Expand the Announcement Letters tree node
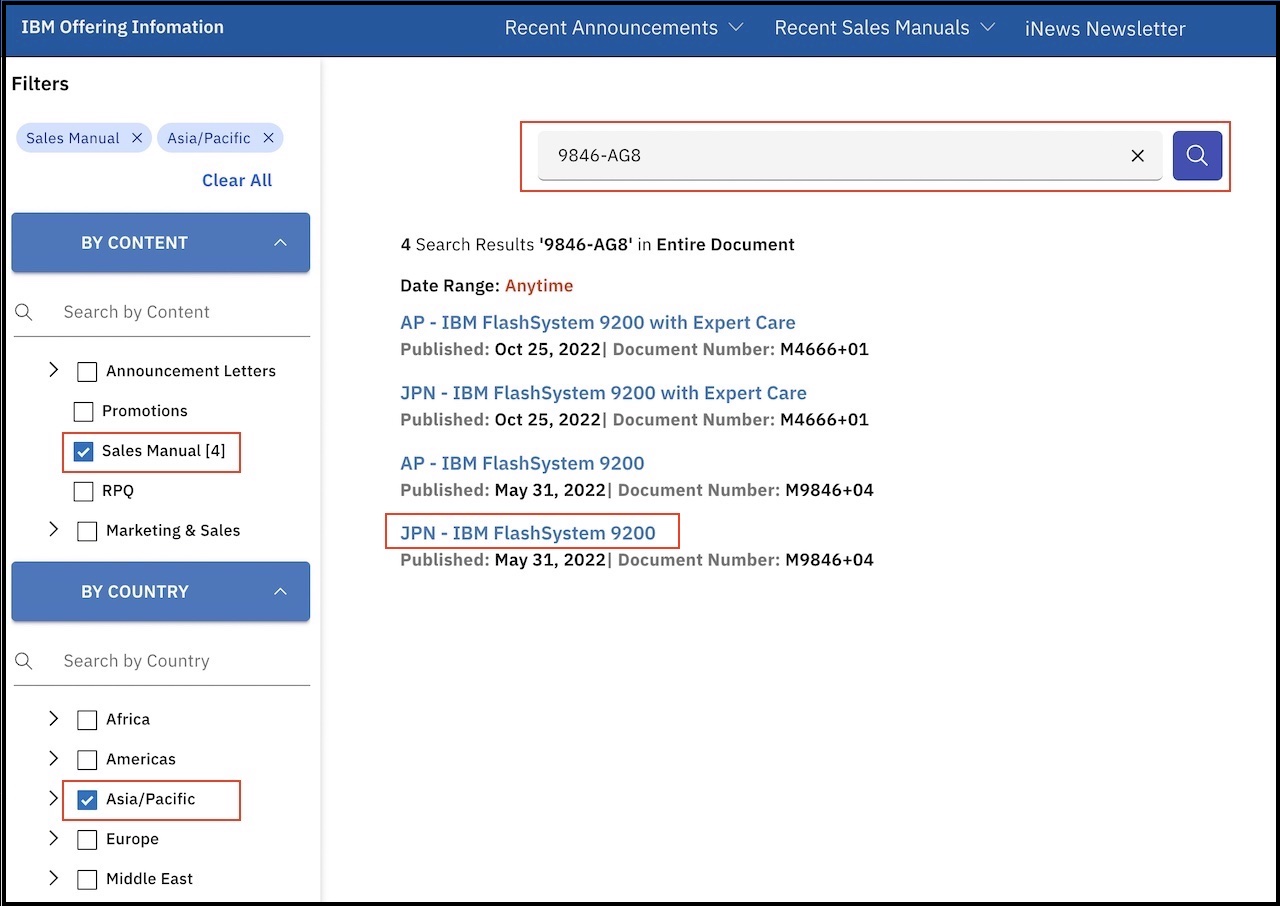This screenshot has height=906, width=1280. [x=54, y=370]
